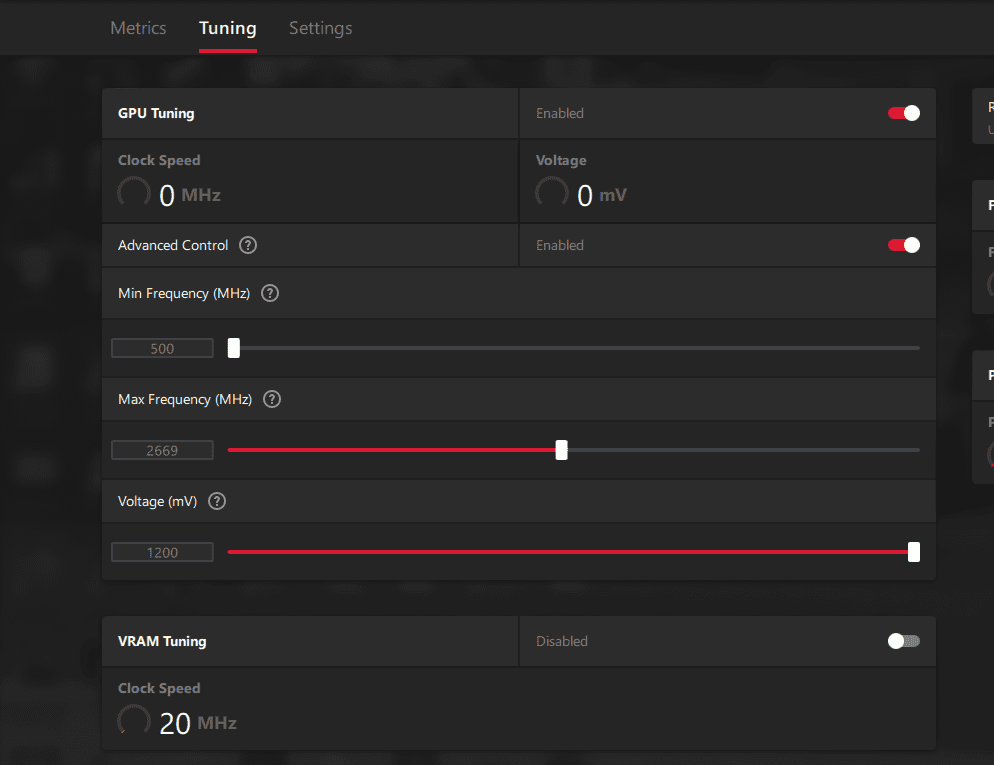Click the Min Frequency slider handle
The image size is (994, 765).
click(234, 348)
